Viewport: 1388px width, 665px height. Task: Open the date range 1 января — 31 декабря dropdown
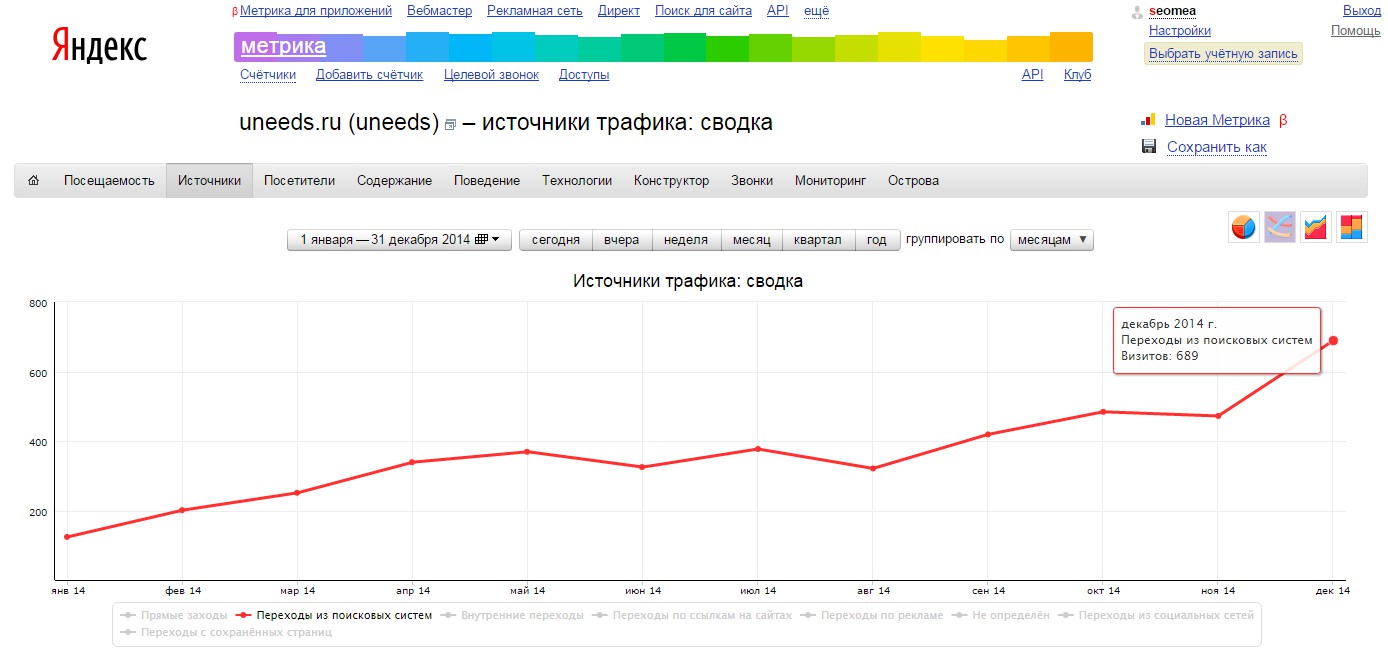click(x=399, y=240)
